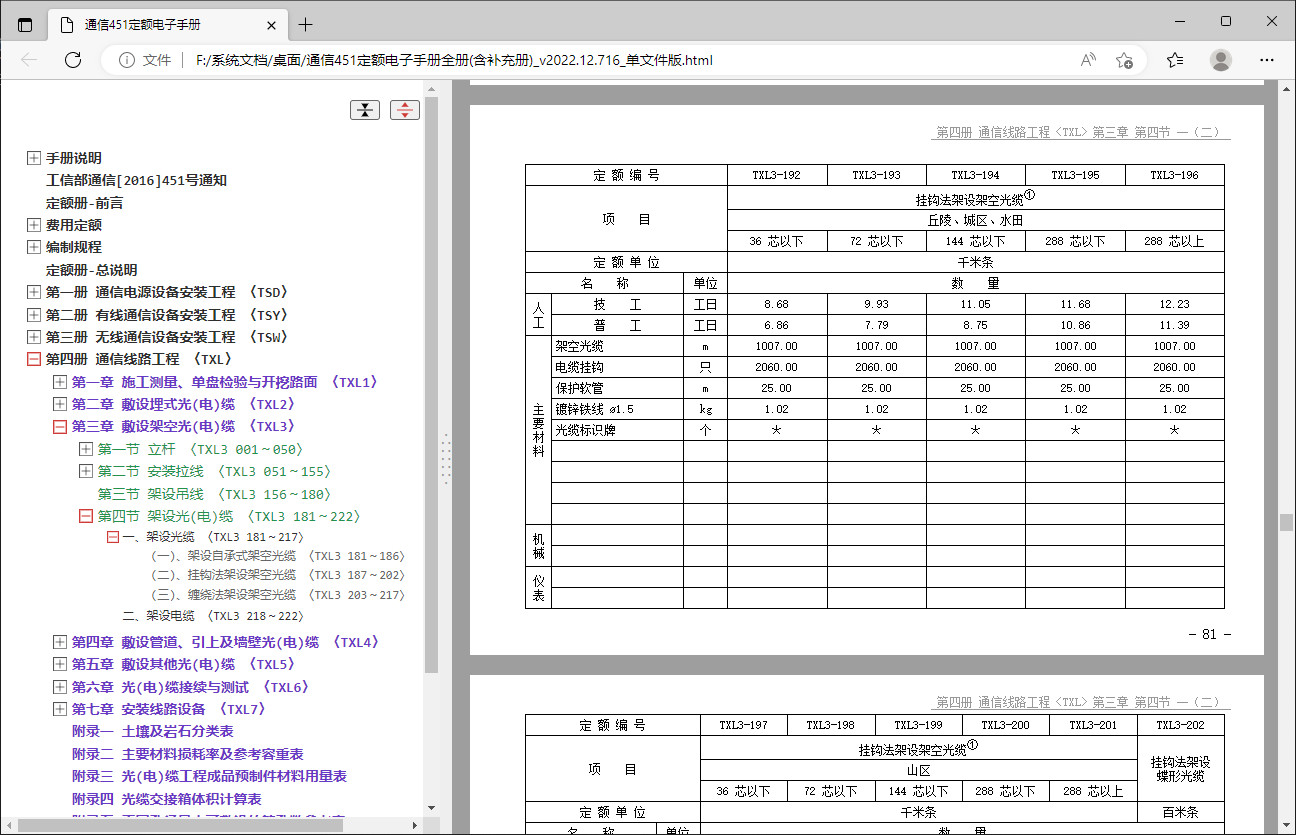This screenshot has width=1296, height=835.
Task: Open the user profile icon
Action: pyautogui.click(x=1221, y=60)
